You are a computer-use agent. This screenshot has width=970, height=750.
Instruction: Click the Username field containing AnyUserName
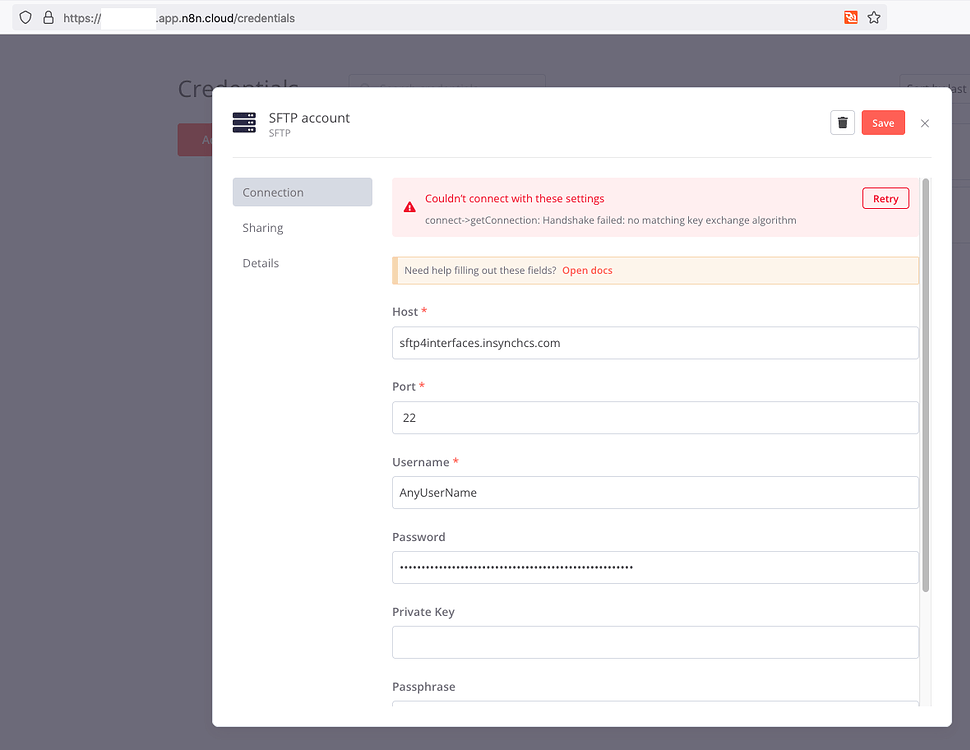(655, 492)
